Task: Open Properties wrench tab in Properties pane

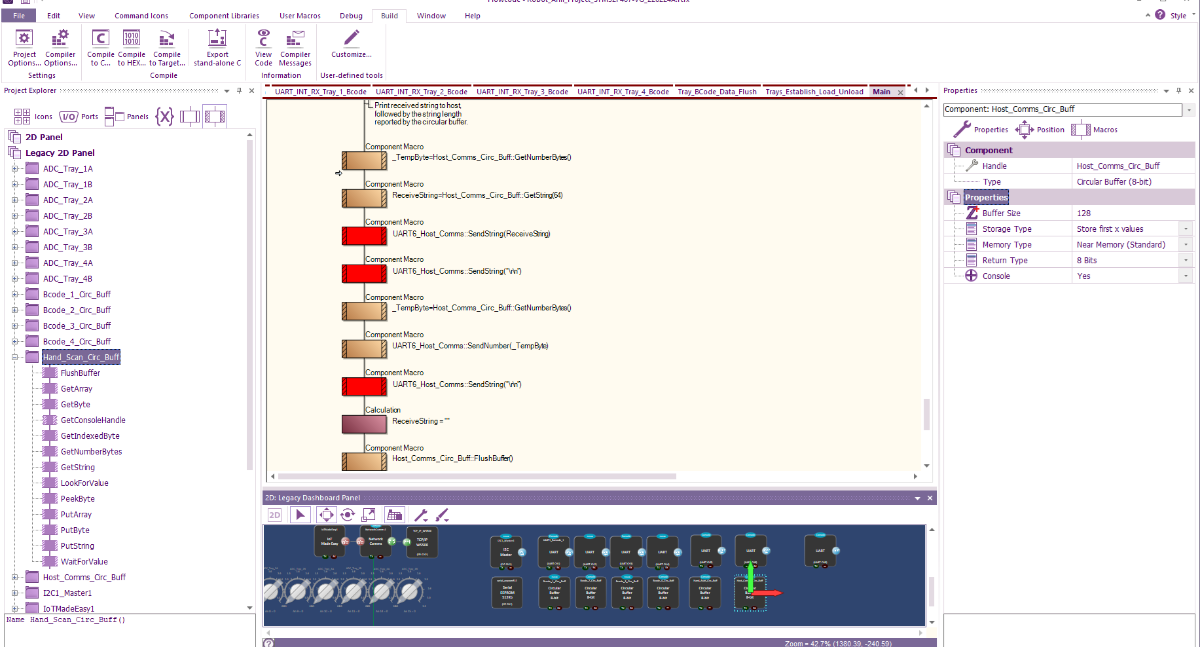Action: point(979,129)
